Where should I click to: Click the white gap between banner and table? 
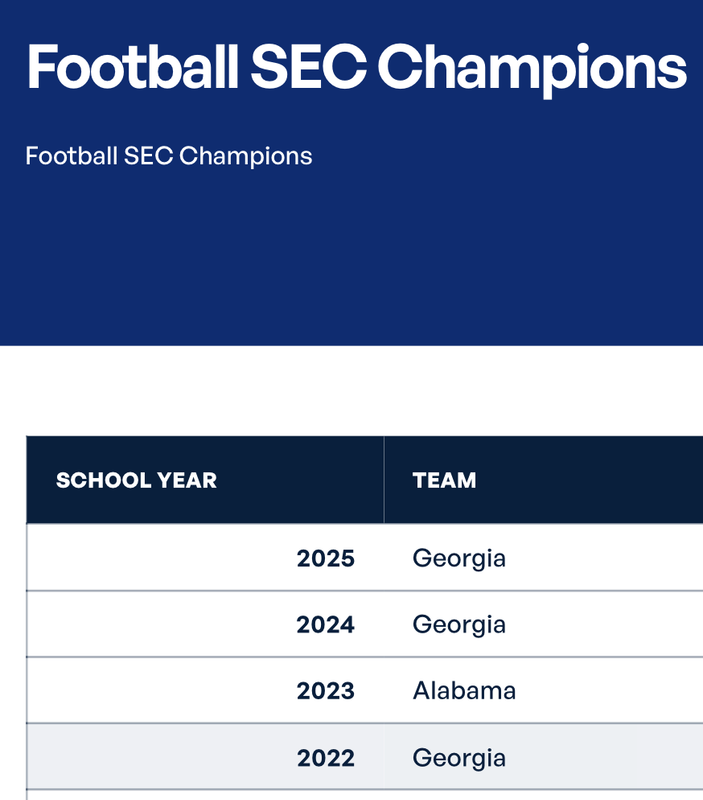pyautogui.click(x=352, y=390)
